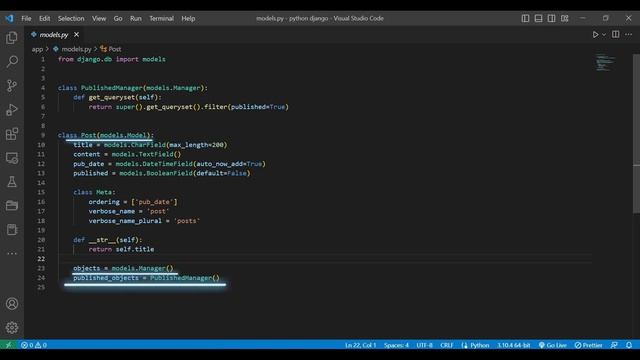Click the code minimap preview
The height and width of the screenshot is (360, 640).
pos(606,62)
